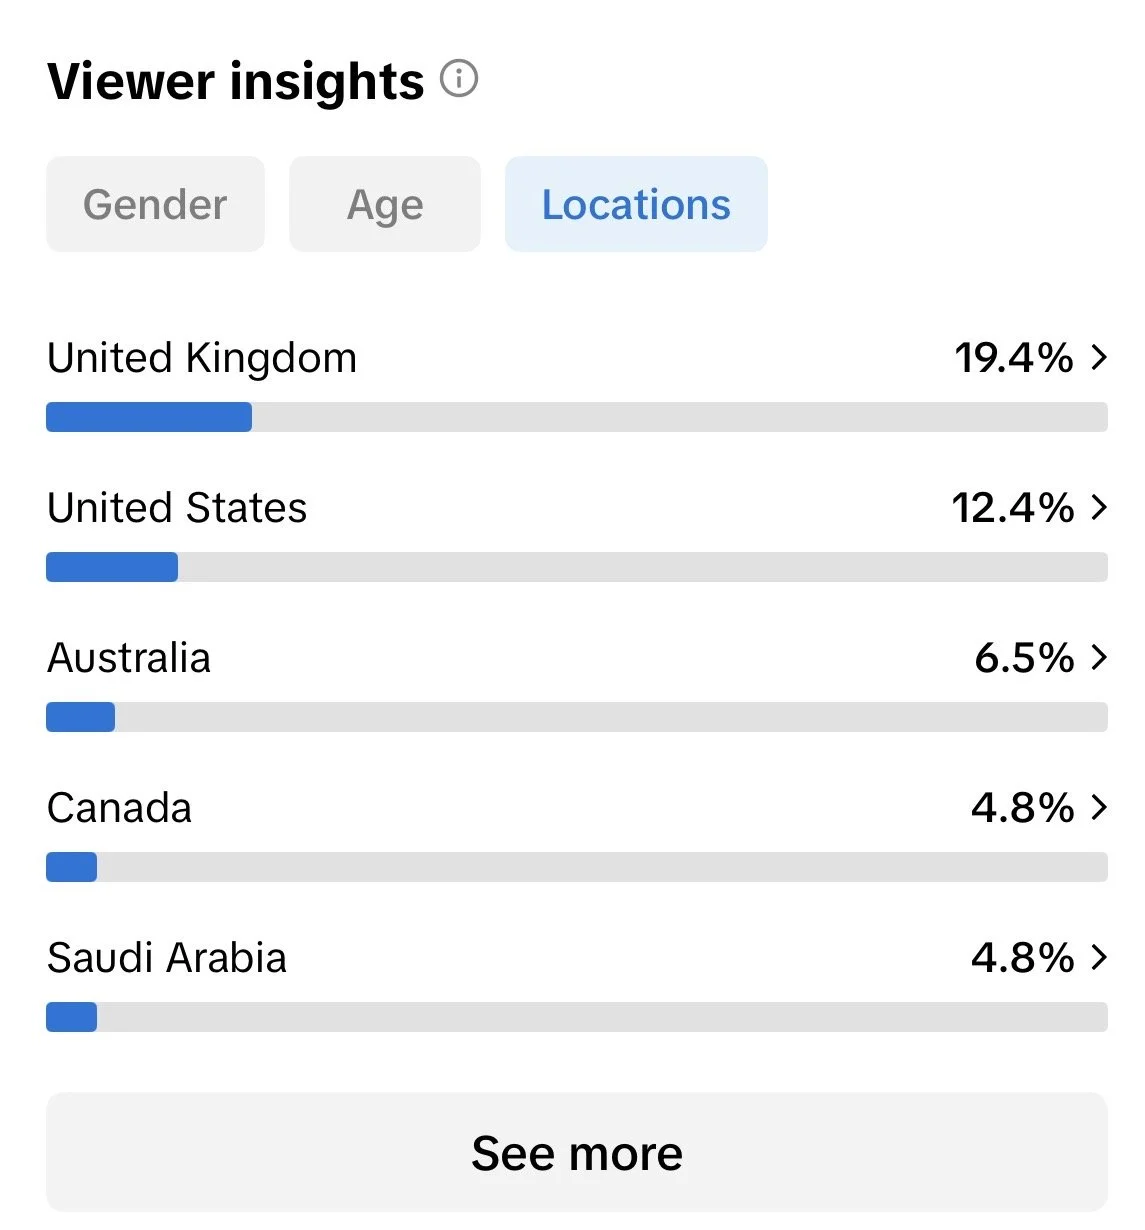Open the Viewer insights info icon

tap(459, 79)
